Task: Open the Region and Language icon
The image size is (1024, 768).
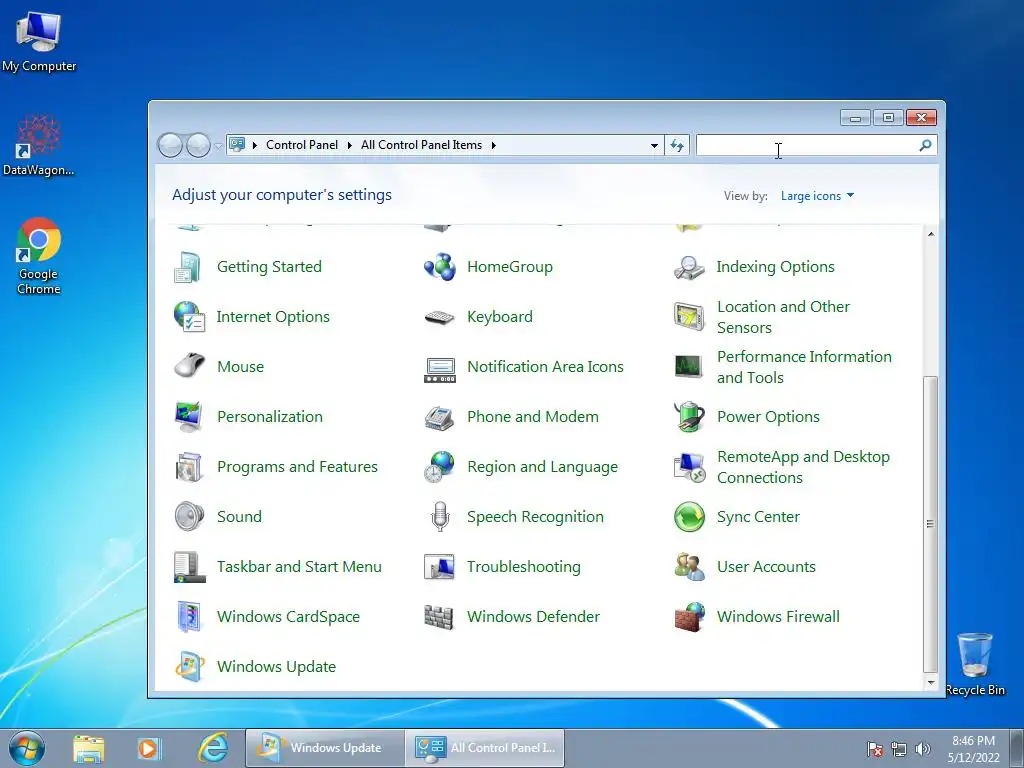Action: point(440,467)
